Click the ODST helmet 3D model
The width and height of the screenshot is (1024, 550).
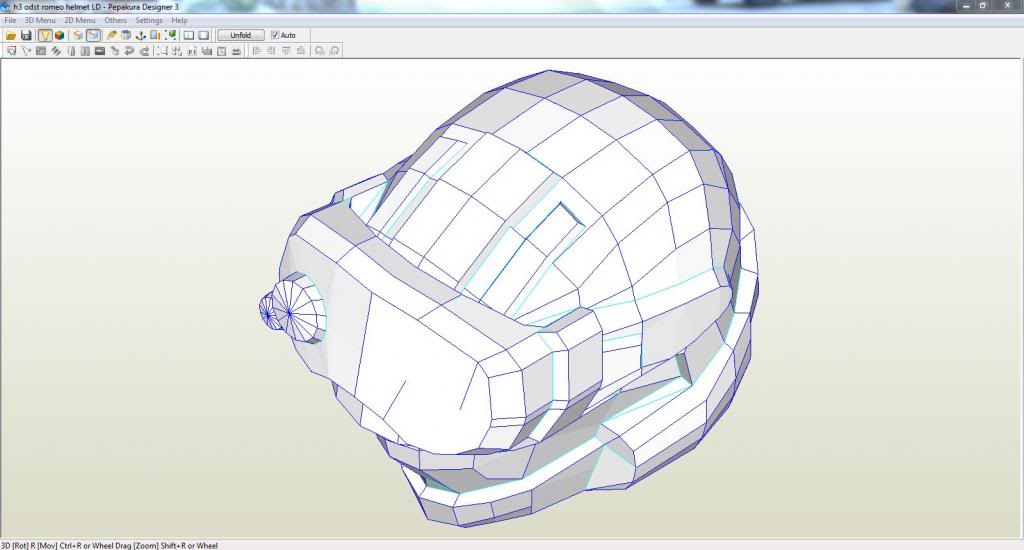509,298
